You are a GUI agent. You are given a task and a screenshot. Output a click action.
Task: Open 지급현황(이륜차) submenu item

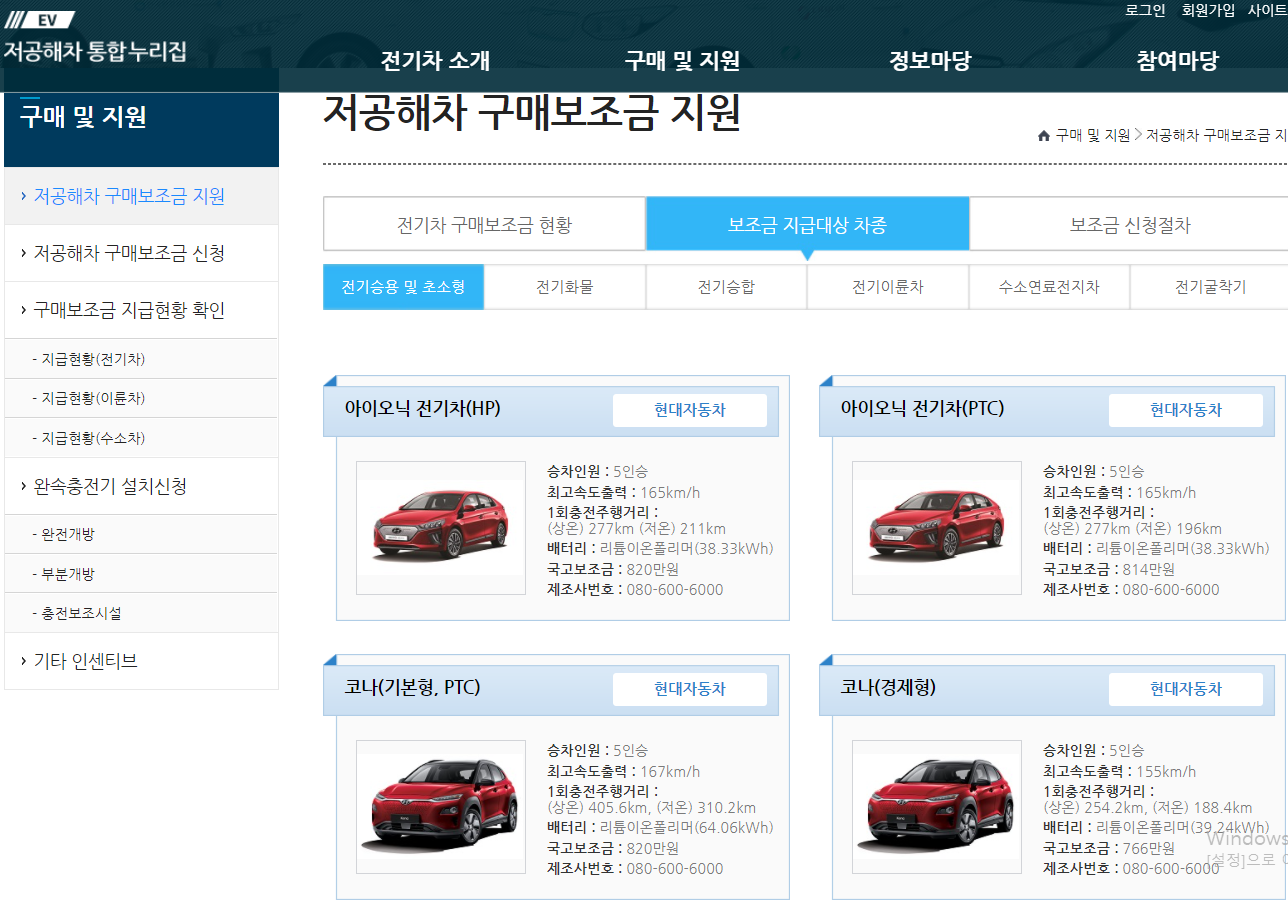141,398
